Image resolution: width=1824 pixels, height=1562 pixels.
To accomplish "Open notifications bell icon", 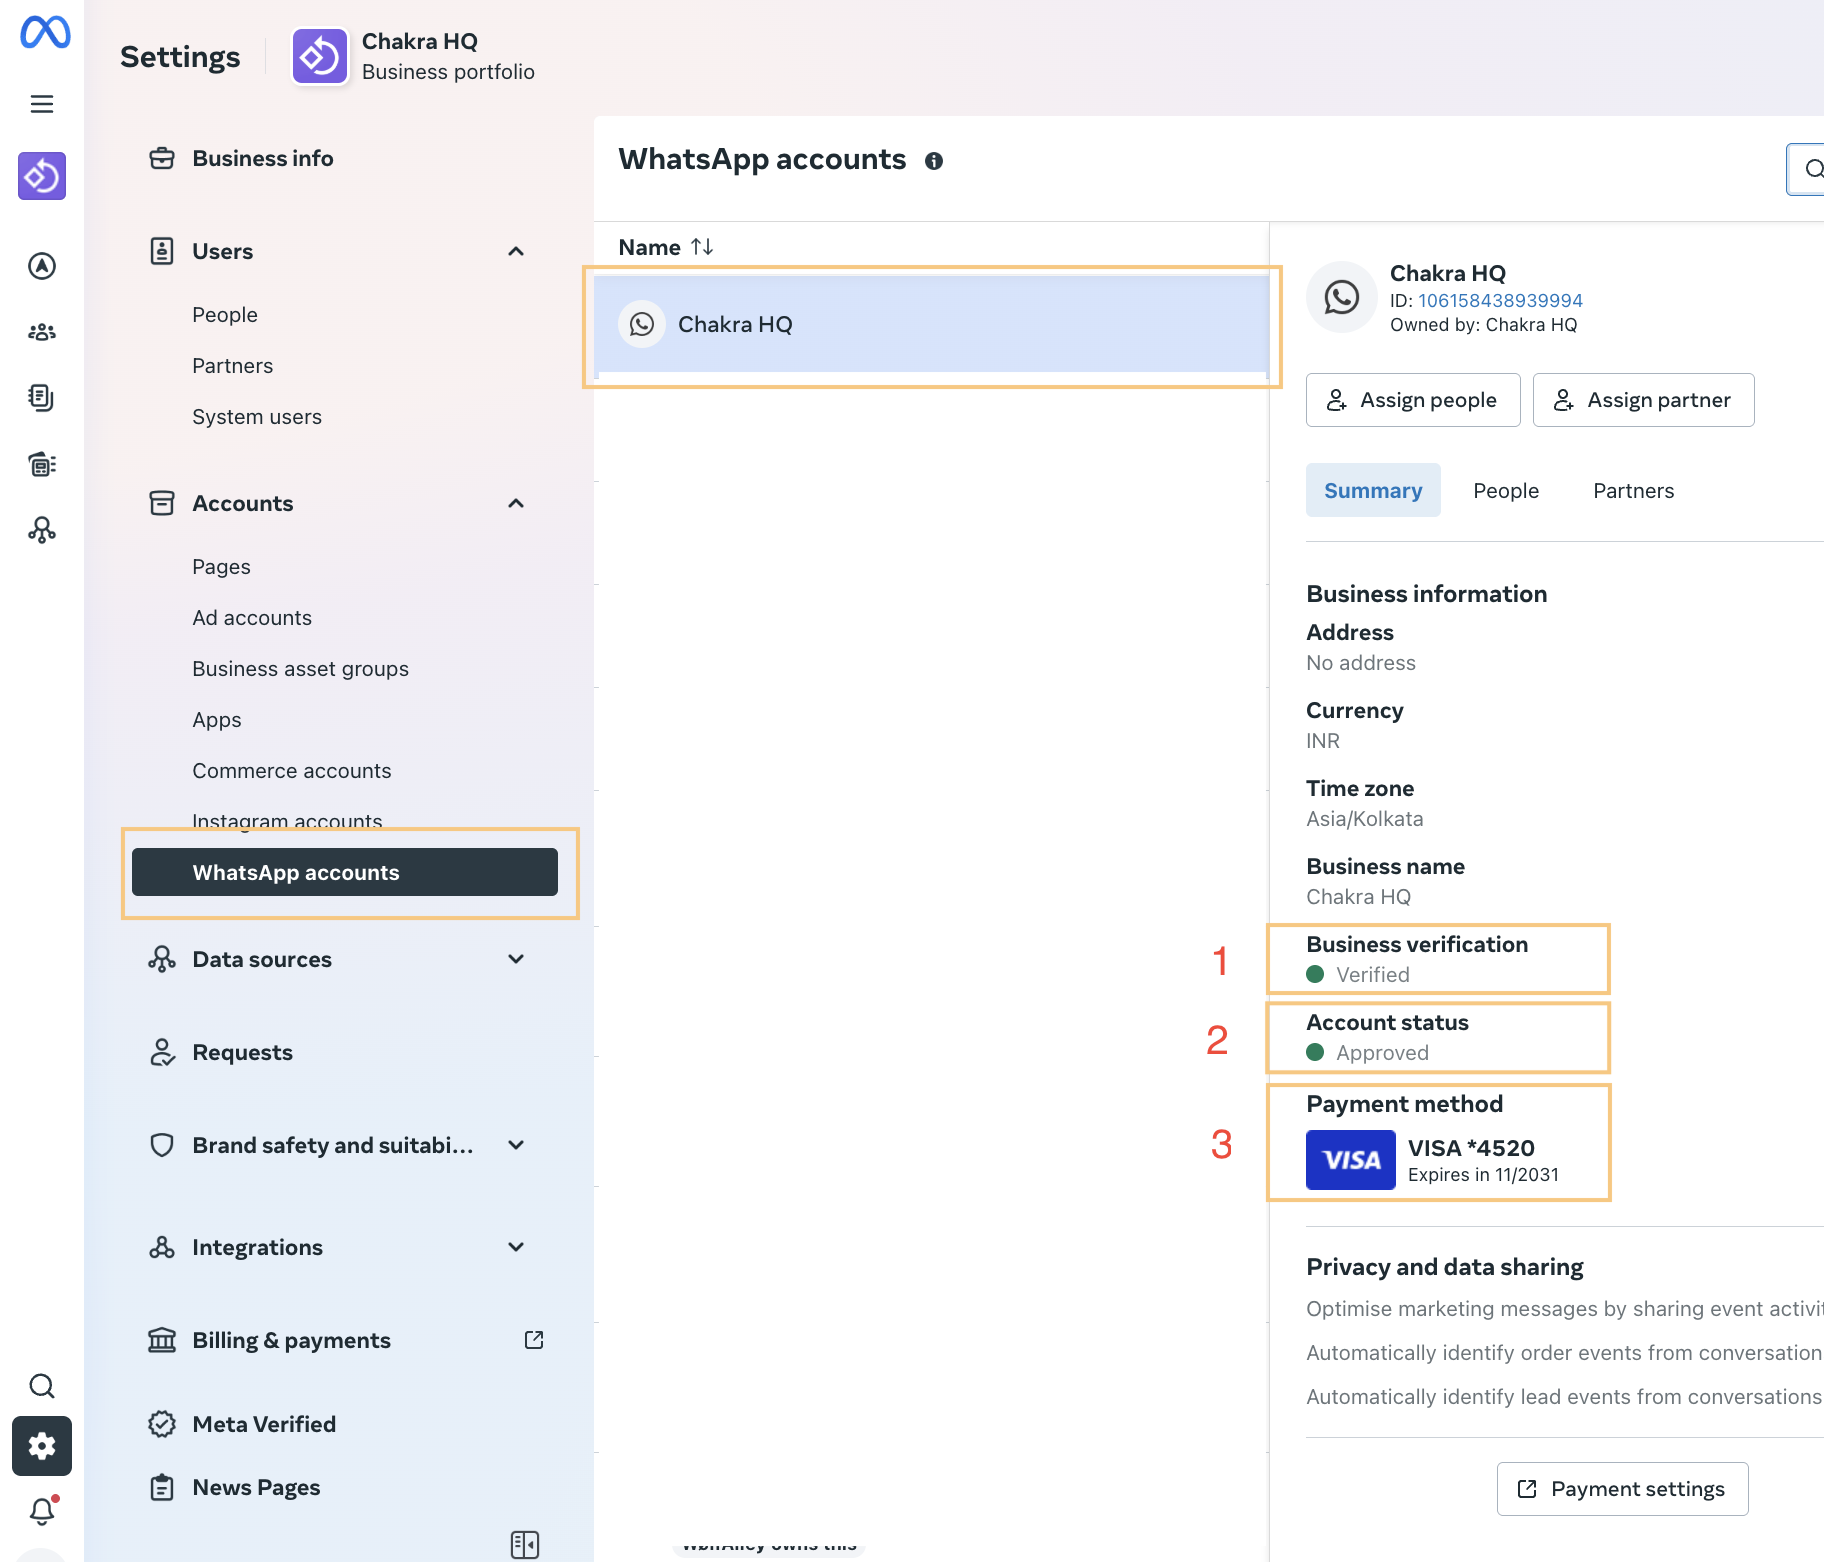I will click(42, 1510).
